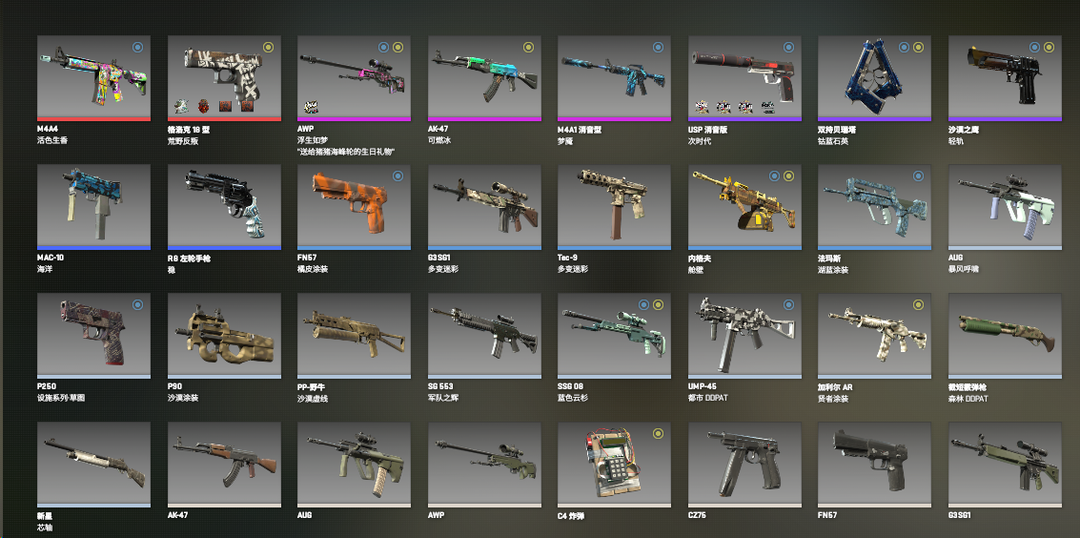Click the blue CT badge on FN57 橘皮涂装

[398, 176]
